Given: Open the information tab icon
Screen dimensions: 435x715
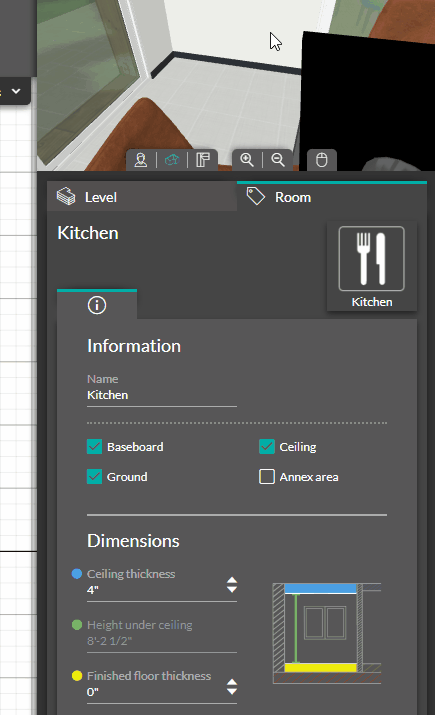Looking at the screenshot, I should coord(97,305).
